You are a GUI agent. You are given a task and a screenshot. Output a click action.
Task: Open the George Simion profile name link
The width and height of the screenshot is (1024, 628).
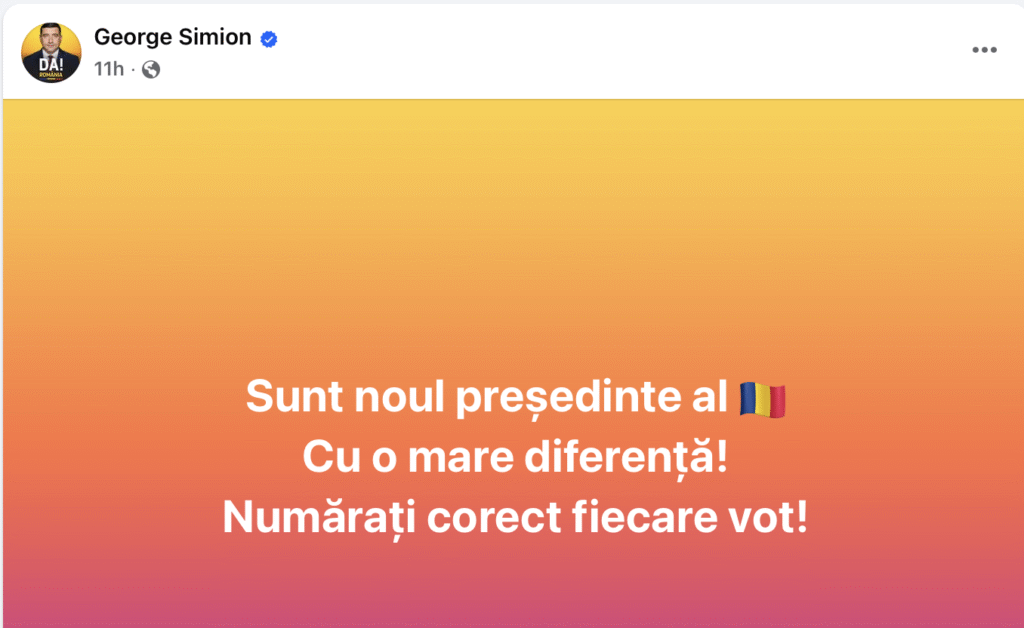[x=172, y=37]
